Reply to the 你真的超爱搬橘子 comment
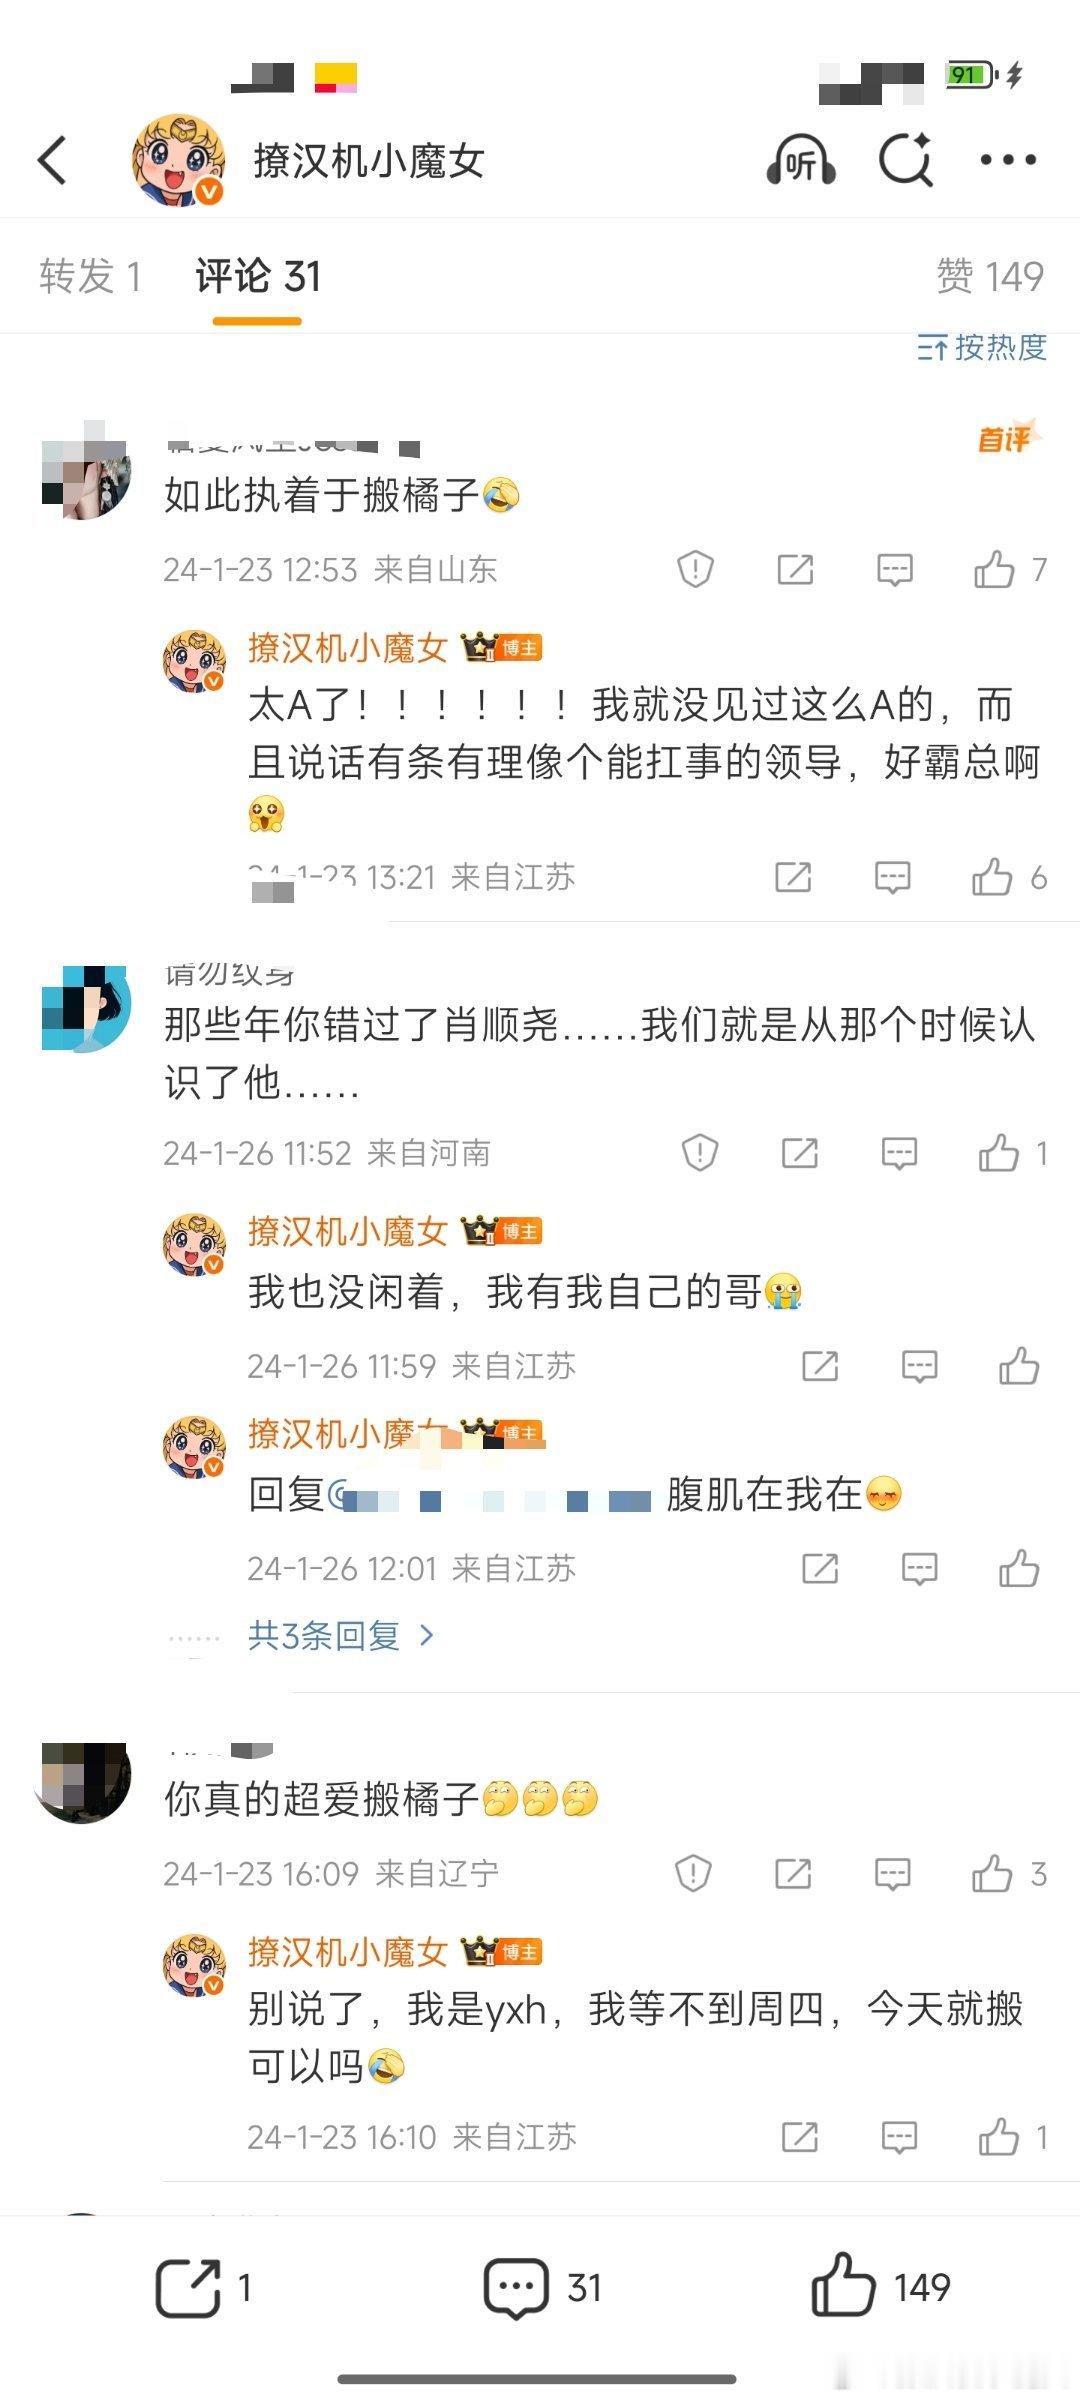The image size is (1080, 2400). coord(892,1874)
